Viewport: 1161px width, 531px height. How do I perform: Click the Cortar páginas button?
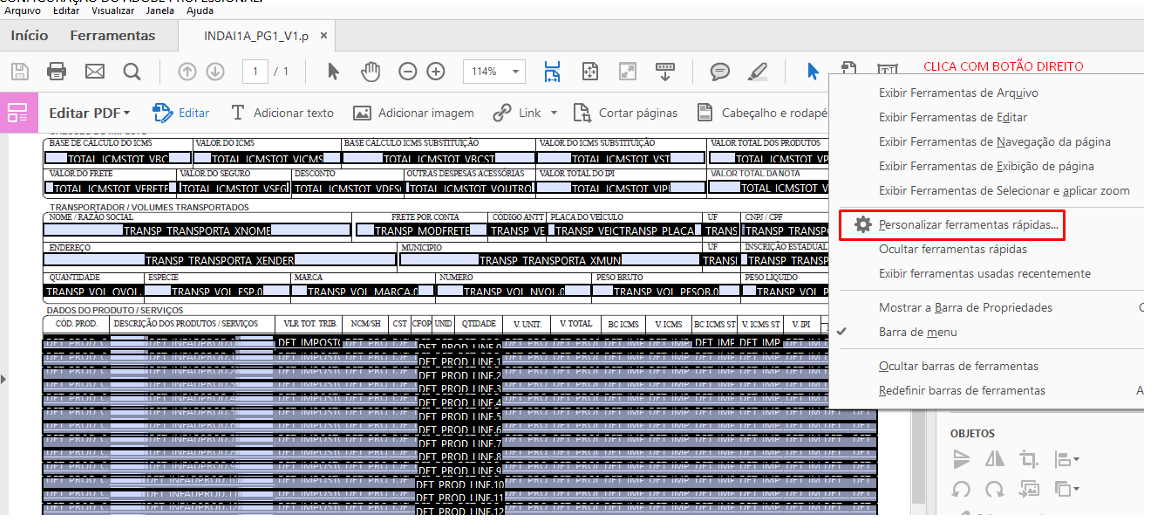625,113
